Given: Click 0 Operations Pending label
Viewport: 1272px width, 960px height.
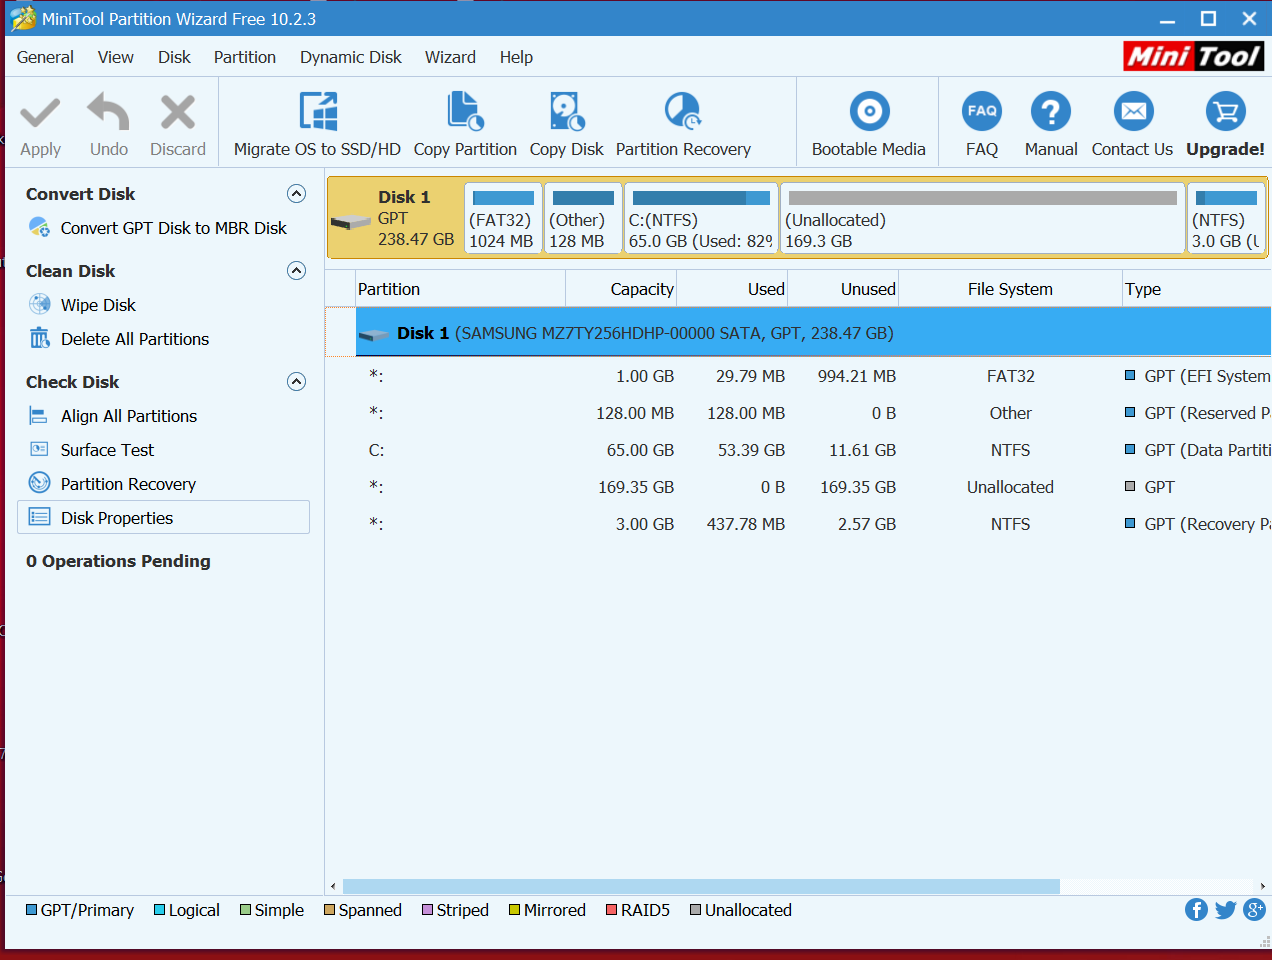Looking at the screenshot, I should [x=118, y=561].
